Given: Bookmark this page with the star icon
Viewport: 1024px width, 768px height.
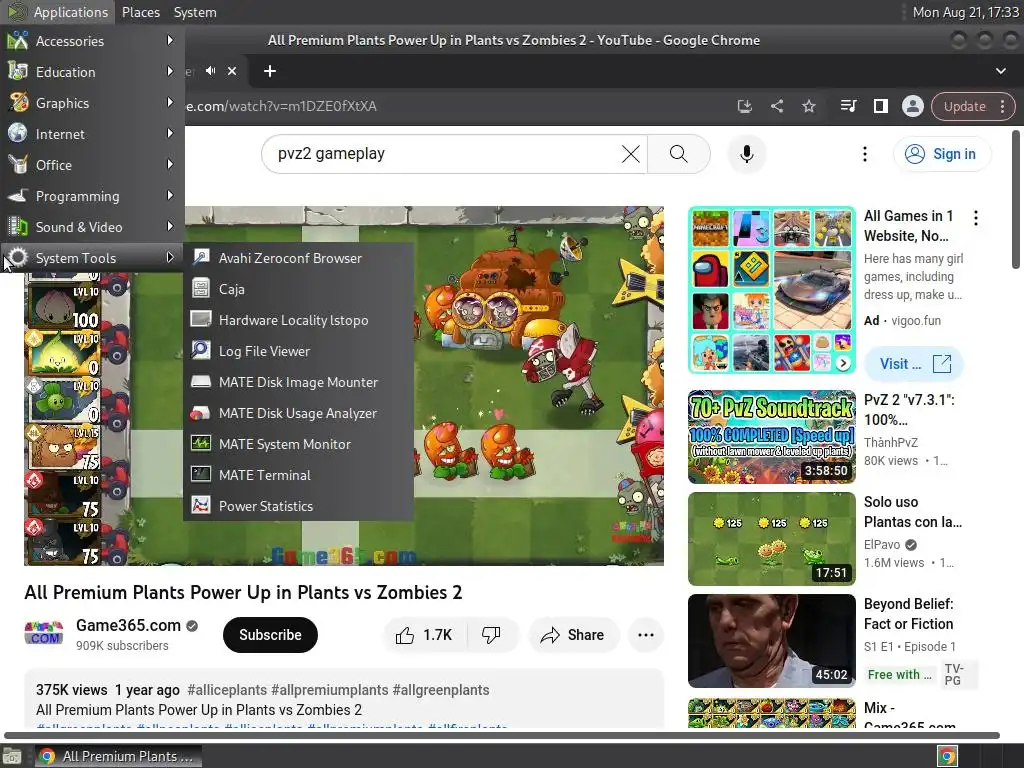Looking at the screenshot, I should [x=808, y=106].
